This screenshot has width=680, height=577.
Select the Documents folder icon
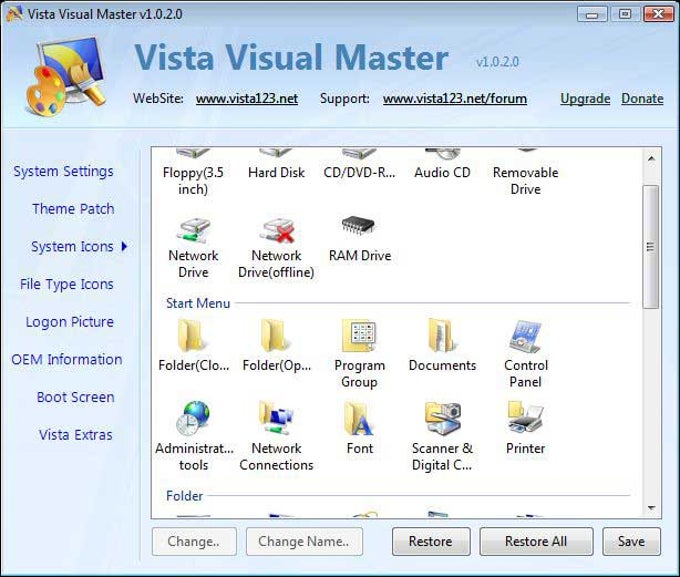(441, 335)
